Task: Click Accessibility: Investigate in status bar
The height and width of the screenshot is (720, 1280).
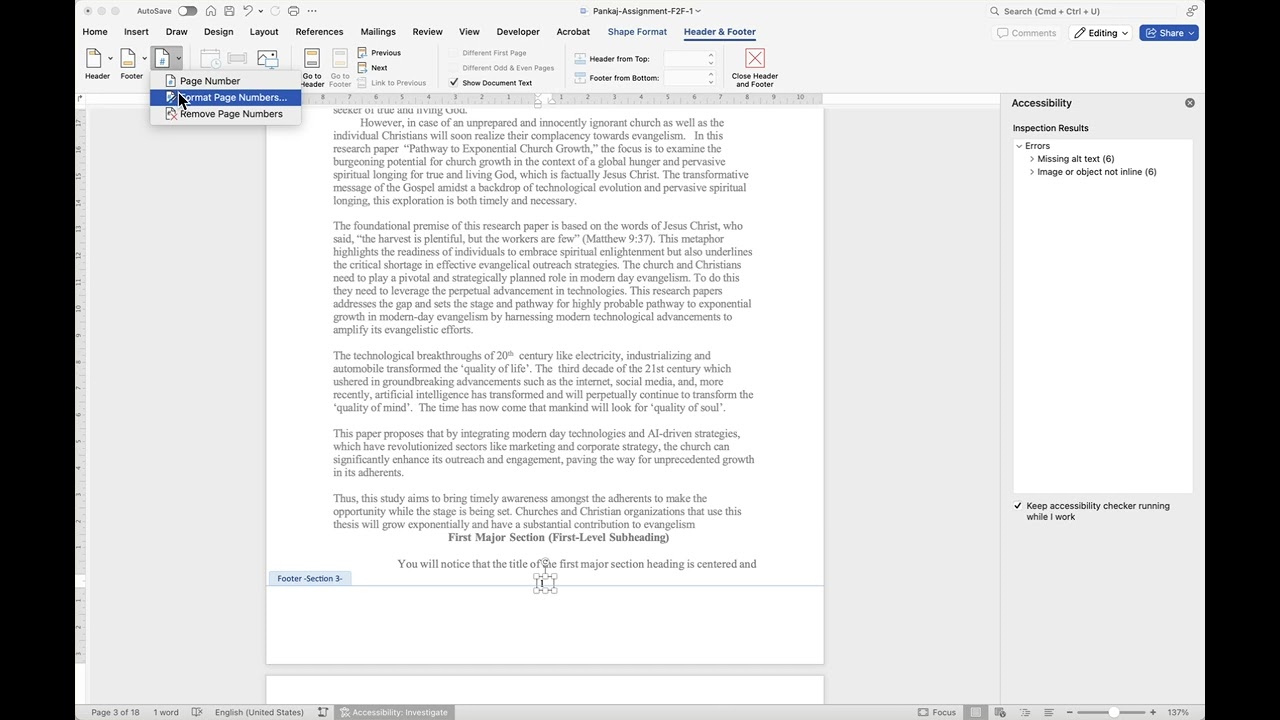Action: tap(393, 712)
